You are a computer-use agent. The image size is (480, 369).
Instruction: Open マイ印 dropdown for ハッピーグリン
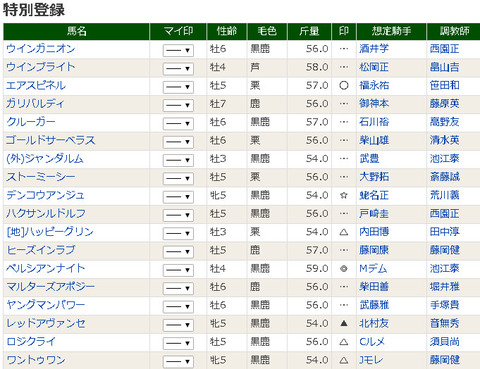tap(178, 234)
